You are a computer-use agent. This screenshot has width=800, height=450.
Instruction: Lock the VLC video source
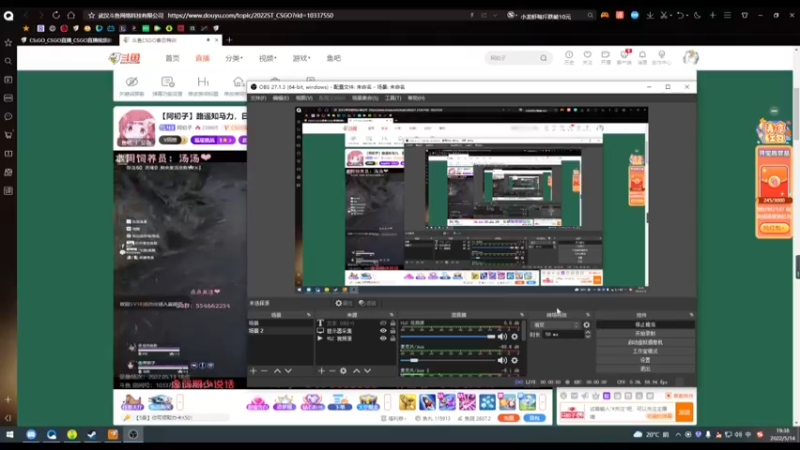[393, 338]
